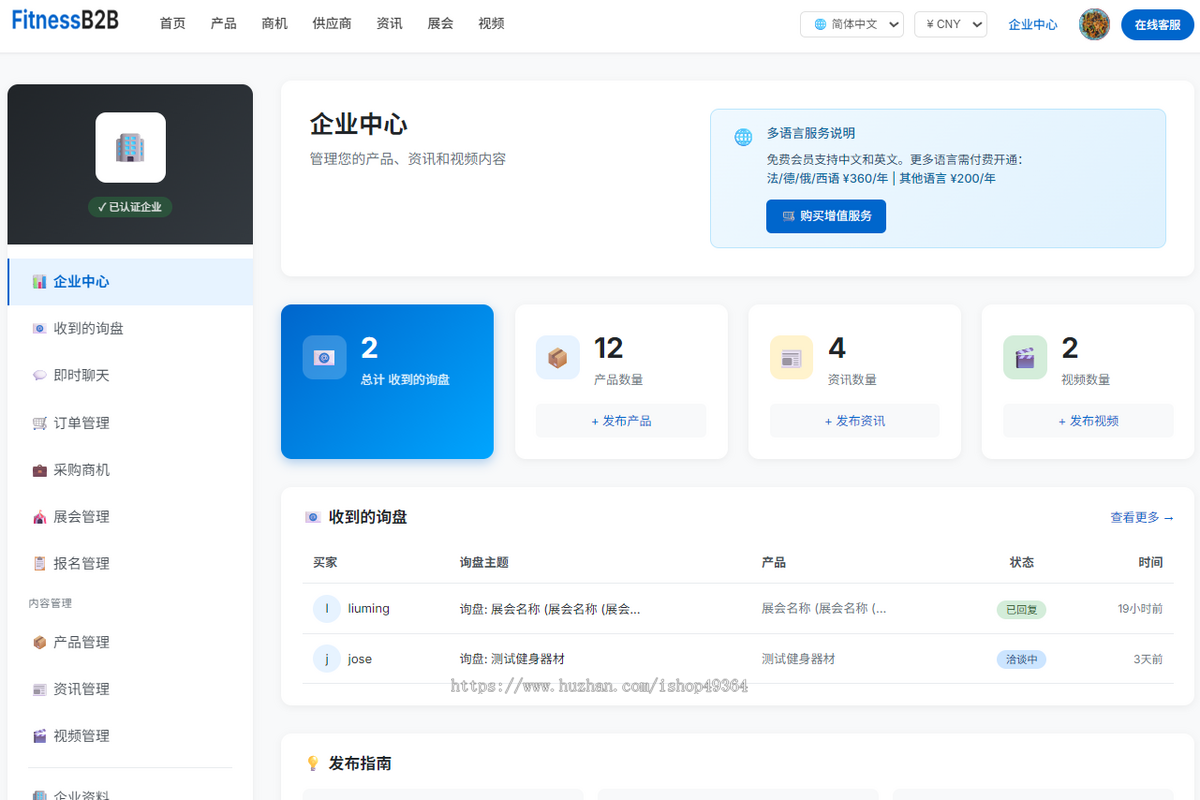Click the icon next to 收到的询盘 heading
This screenshot has height=800, width=1200.
[313, 517]
